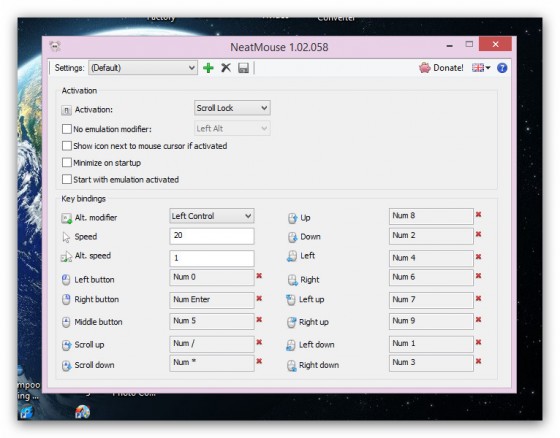The width and height of the screenshot is (560, 438).
Task: Click the Up direction mouse icon
Action: (292, 218)
